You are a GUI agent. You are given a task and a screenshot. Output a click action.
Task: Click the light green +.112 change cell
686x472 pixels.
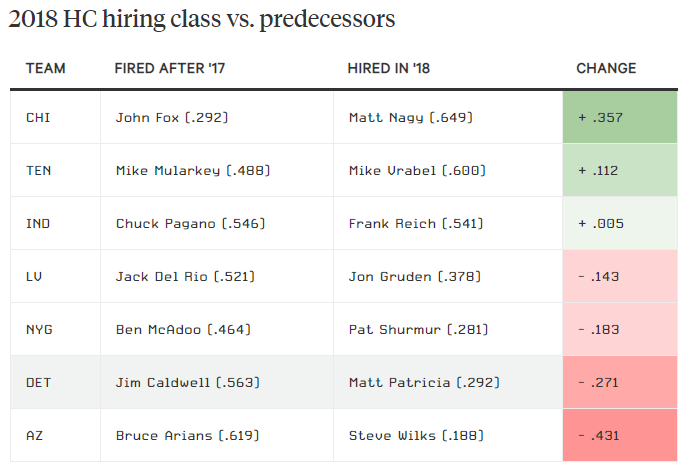[620, 171]
